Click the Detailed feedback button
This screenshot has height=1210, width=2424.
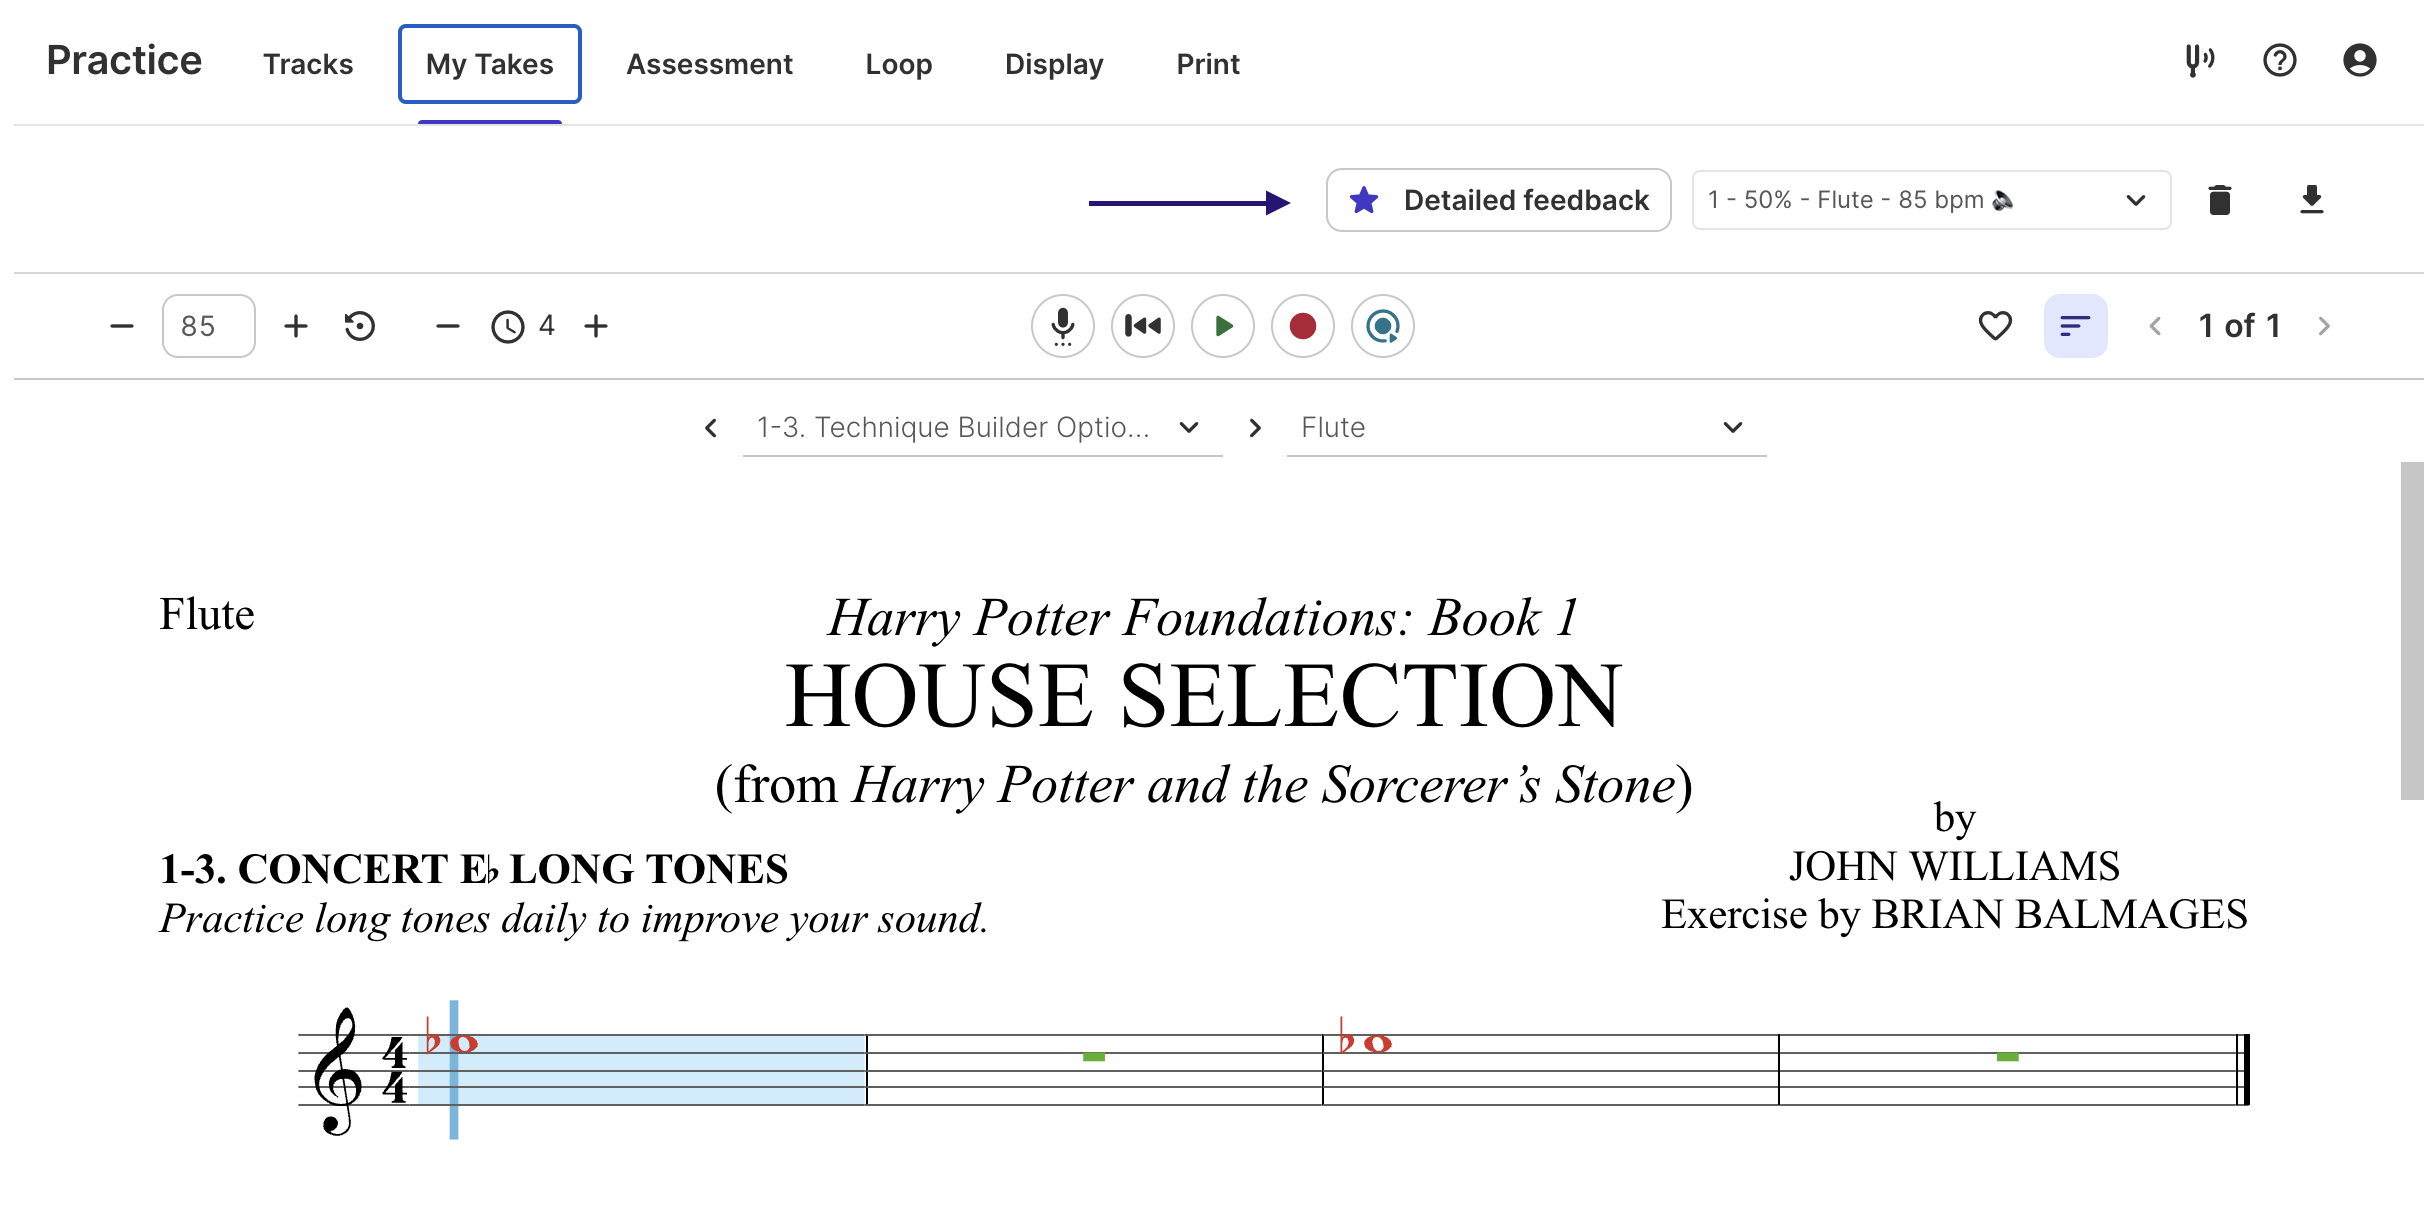click(x=1498, y=200)
